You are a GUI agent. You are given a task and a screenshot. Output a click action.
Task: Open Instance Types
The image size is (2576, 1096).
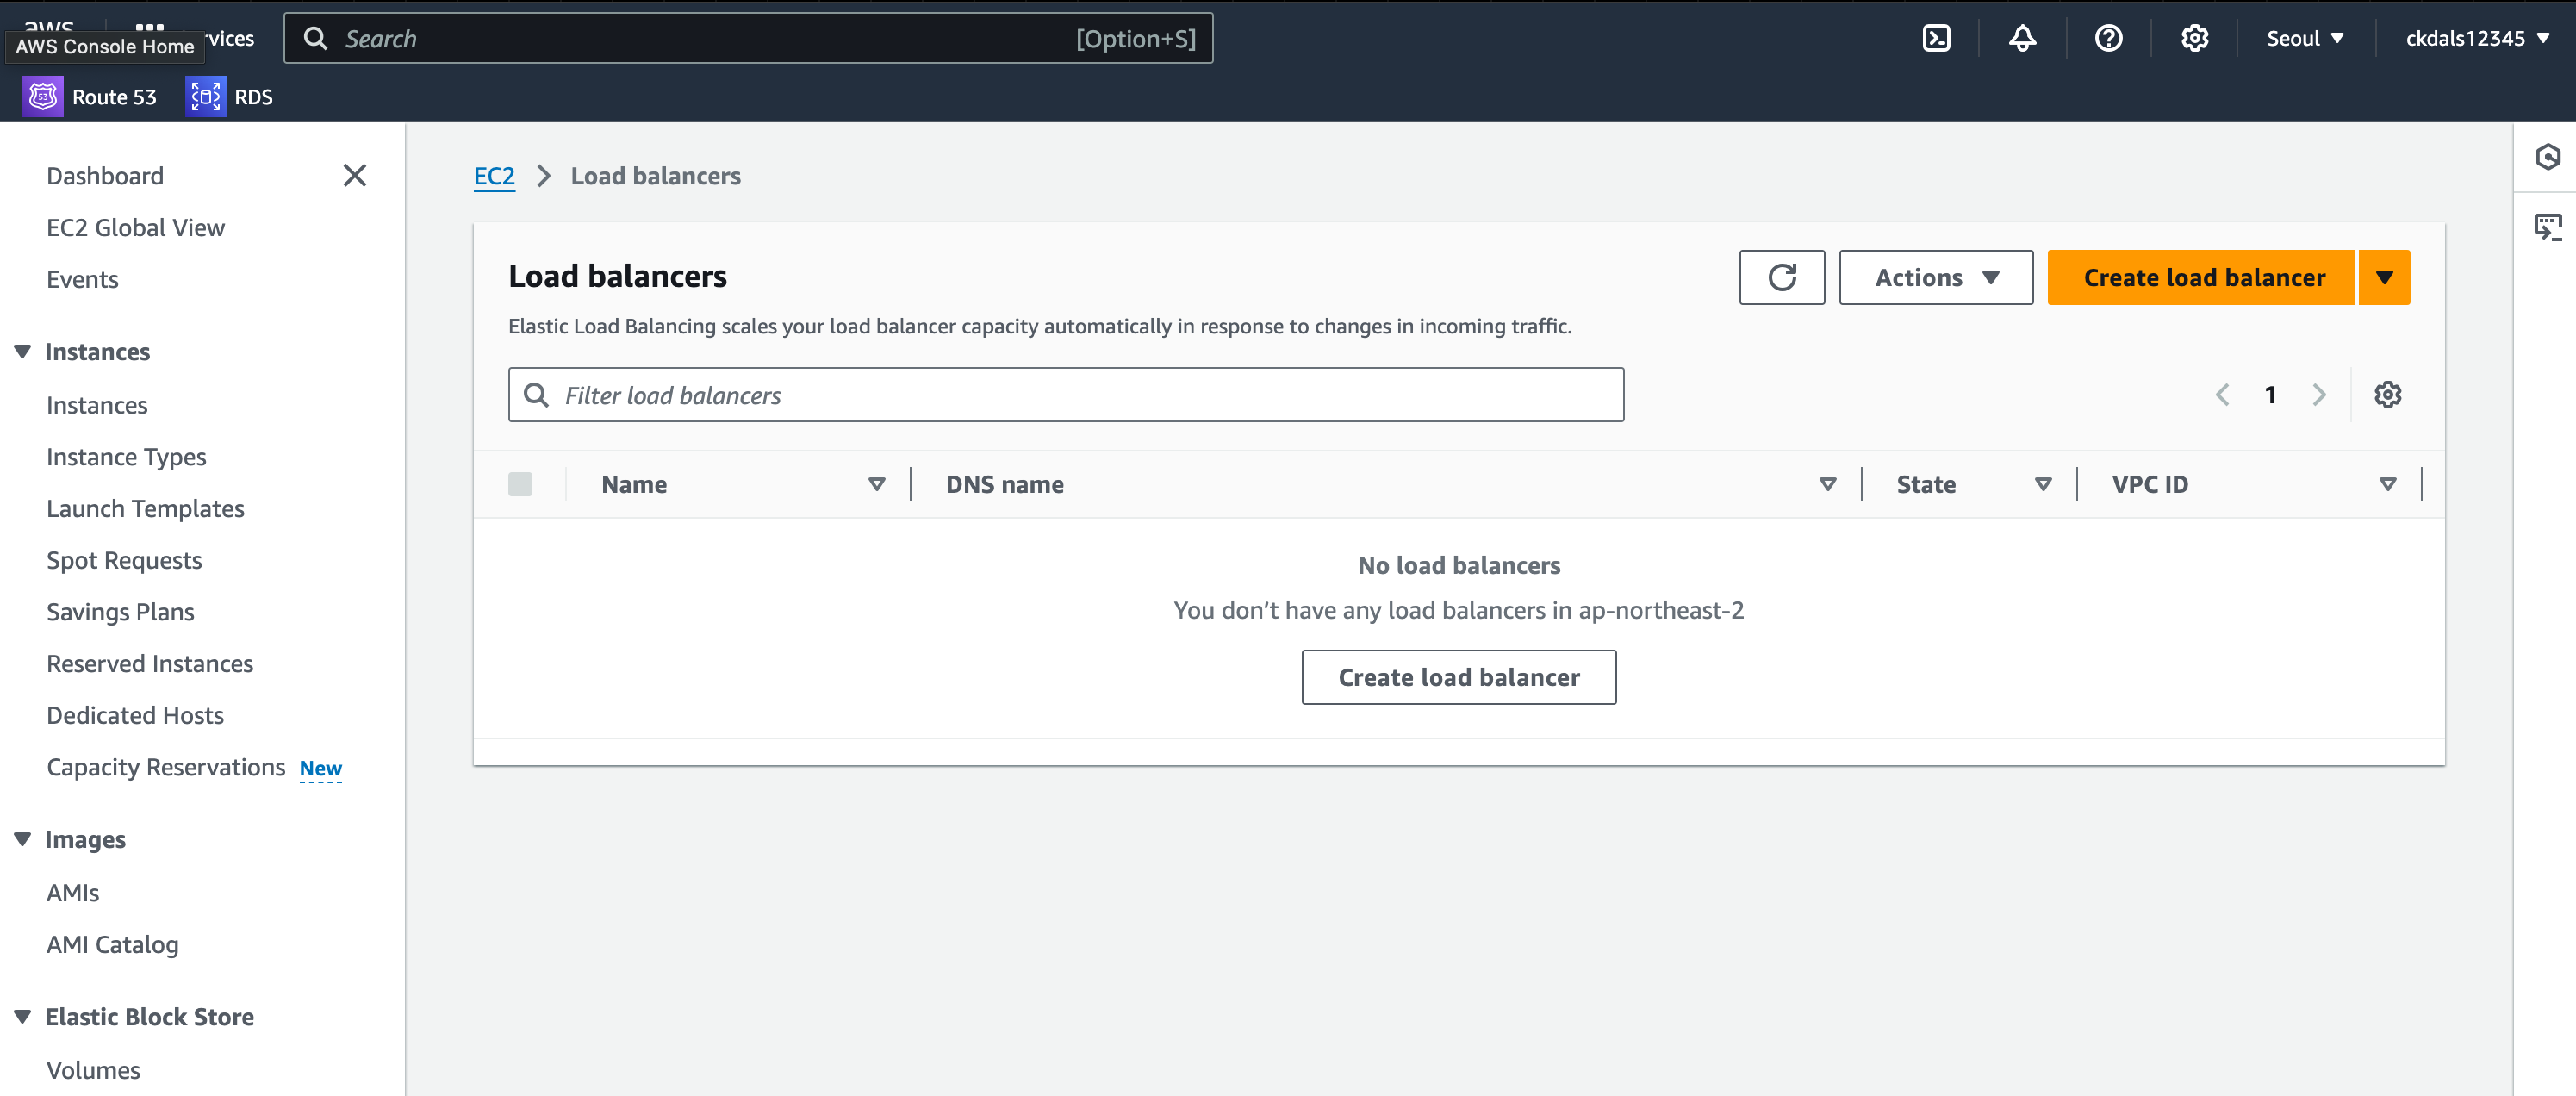(126, 457)
